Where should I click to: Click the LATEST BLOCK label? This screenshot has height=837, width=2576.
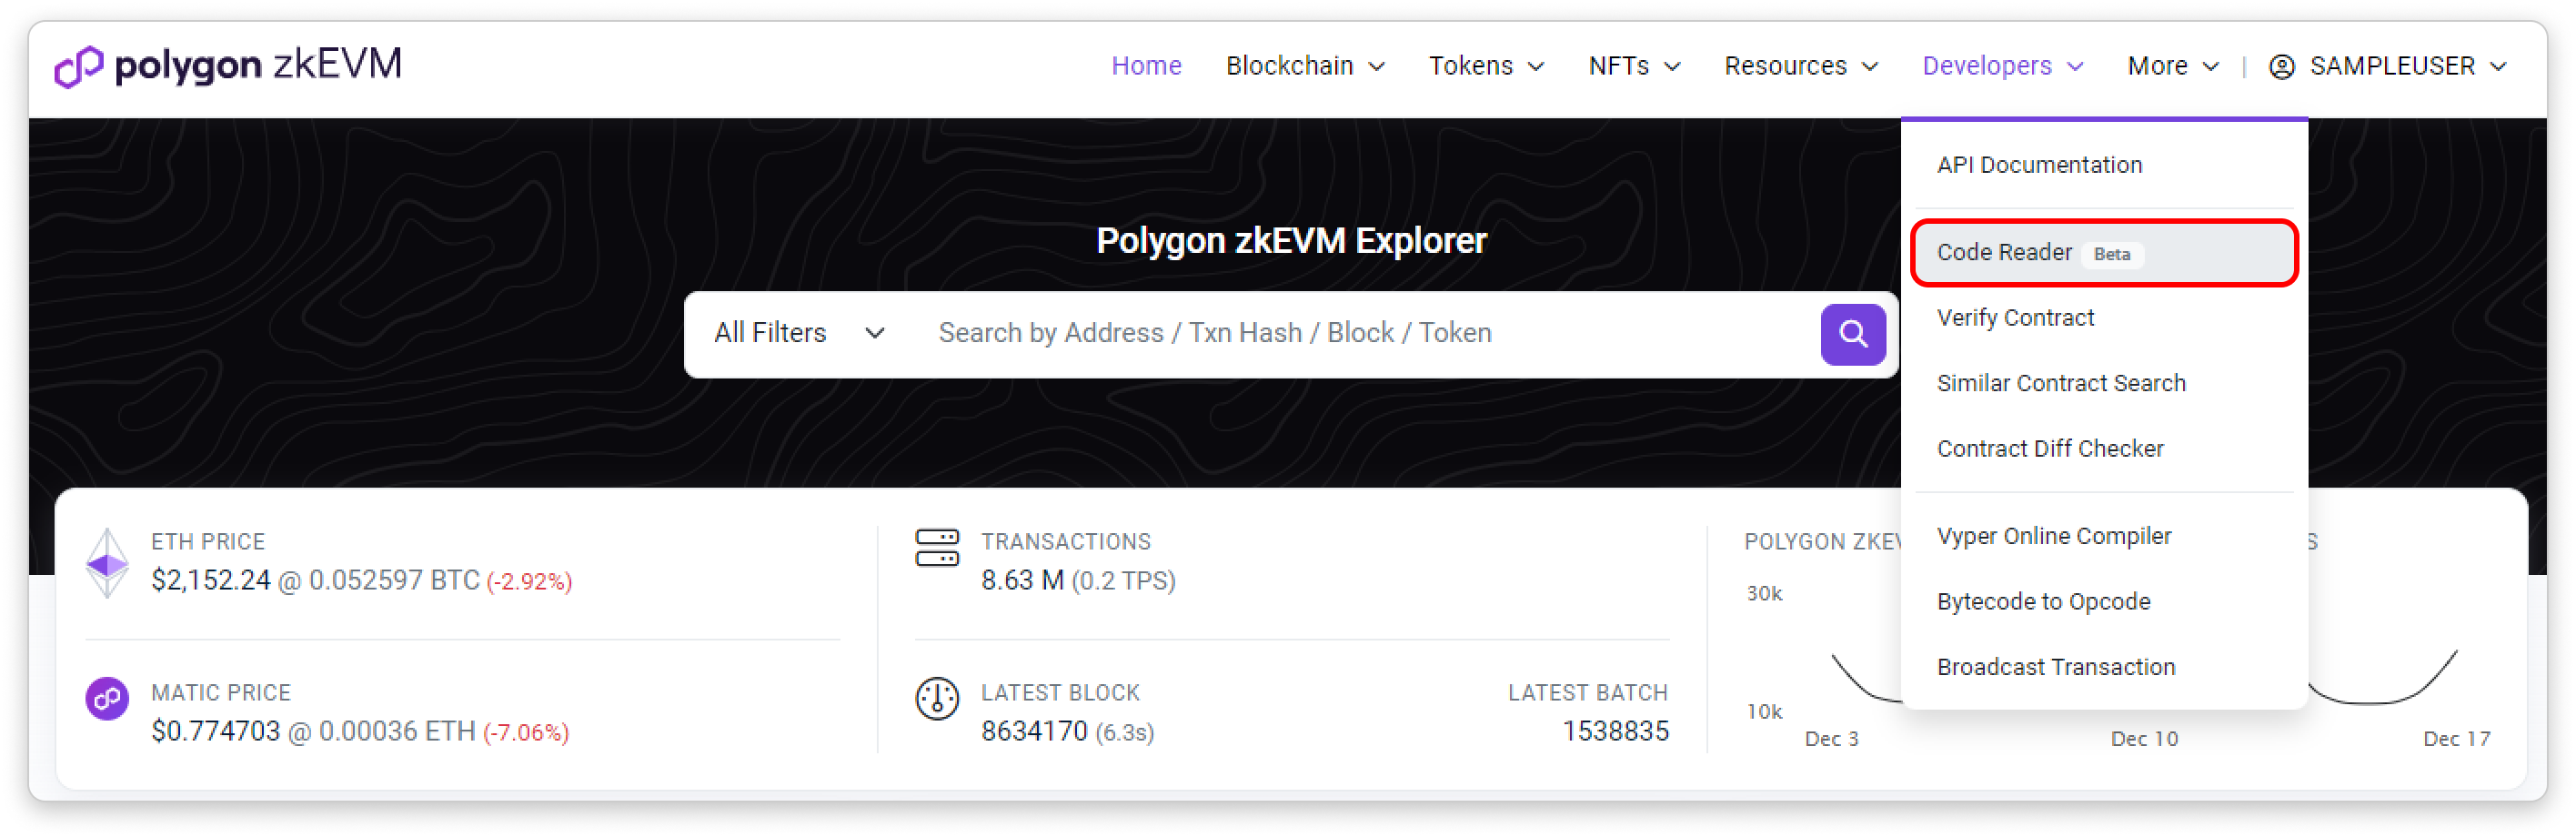click(x=1059, y=693)
